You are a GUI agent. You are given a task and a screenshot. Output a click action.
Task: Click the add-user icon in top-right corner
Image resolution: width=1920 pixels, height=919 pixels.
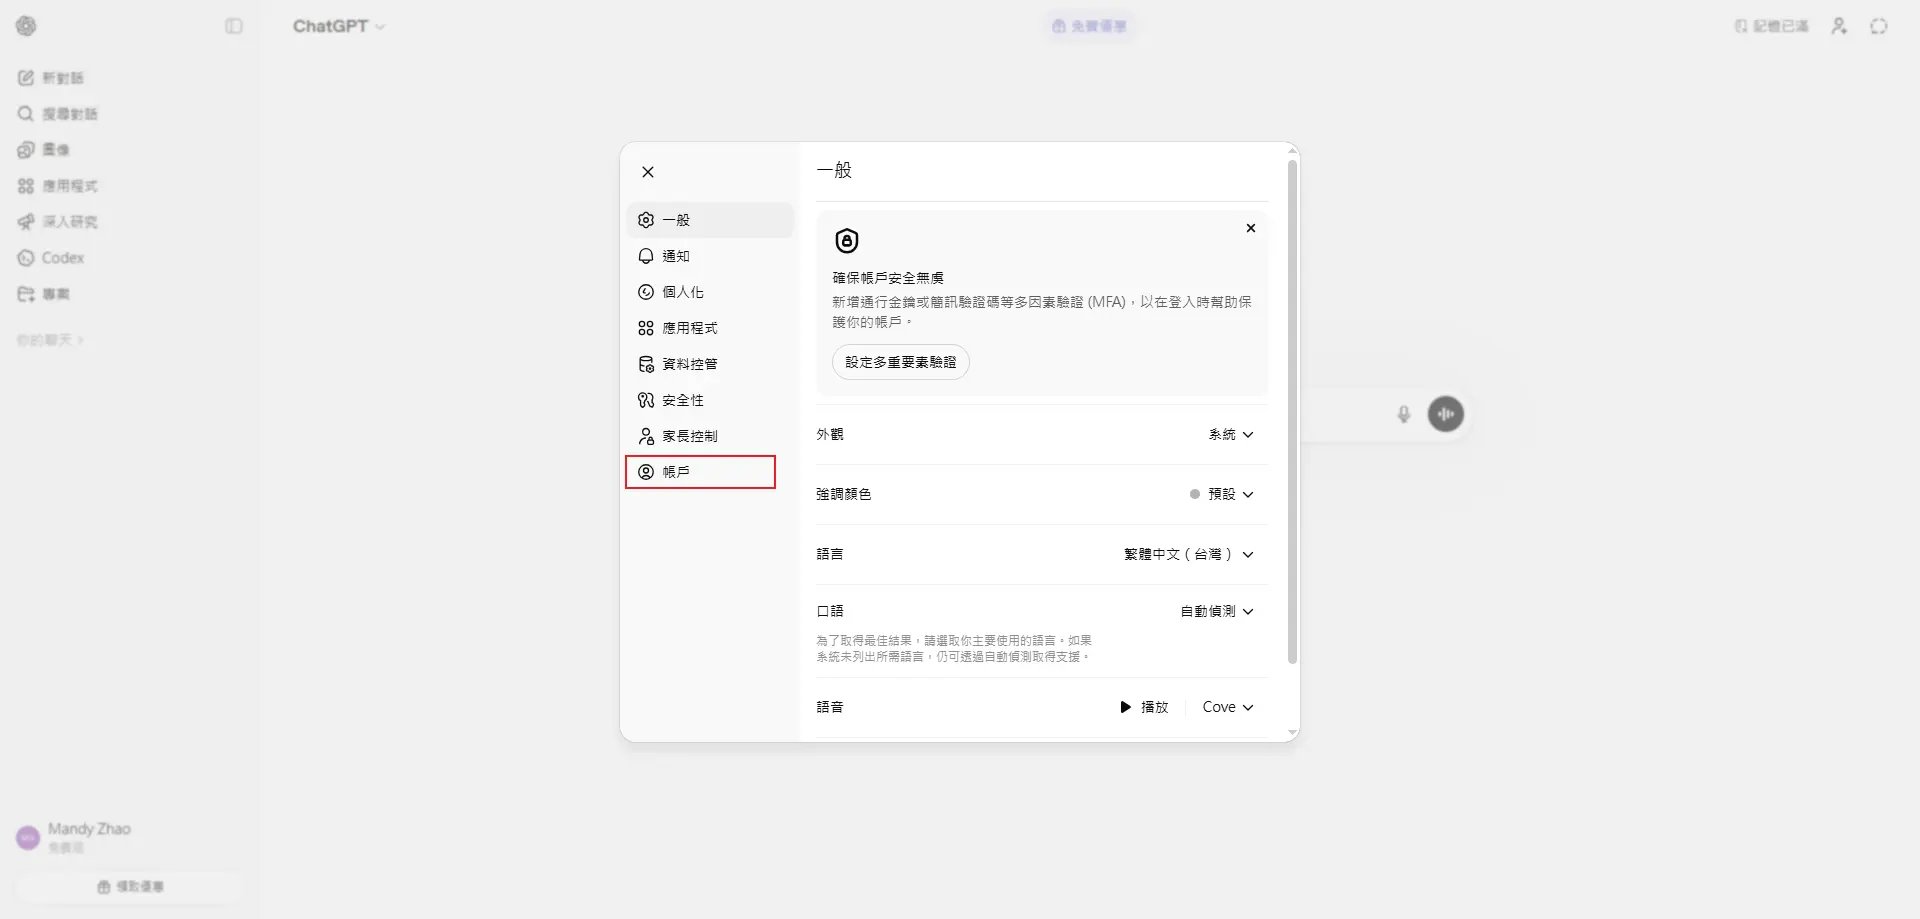tap(1838, 26)
